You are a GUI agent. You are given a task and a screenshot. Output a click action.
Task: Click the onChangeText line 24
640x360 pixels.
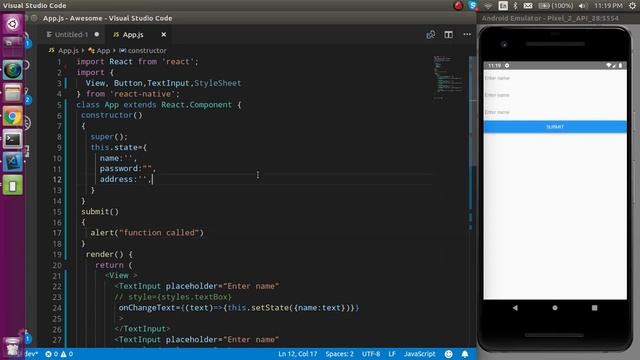click(x=239, y=308)
